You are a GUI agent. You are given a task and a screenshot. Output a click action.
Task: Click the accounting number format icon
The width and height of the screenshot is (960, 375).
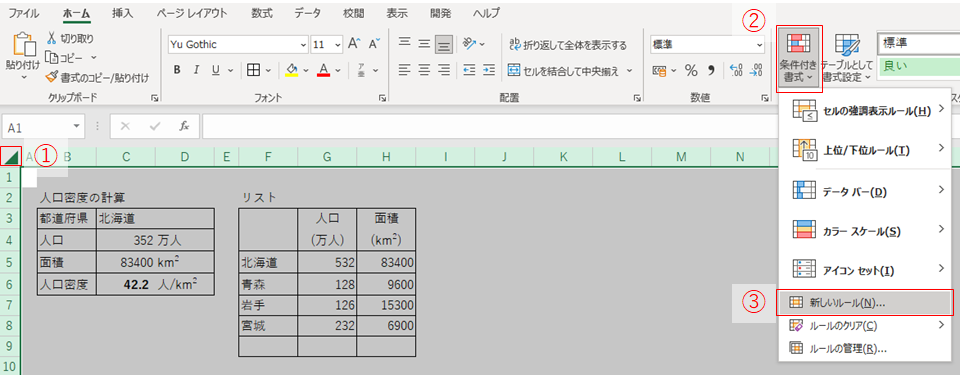coord(660,70)
